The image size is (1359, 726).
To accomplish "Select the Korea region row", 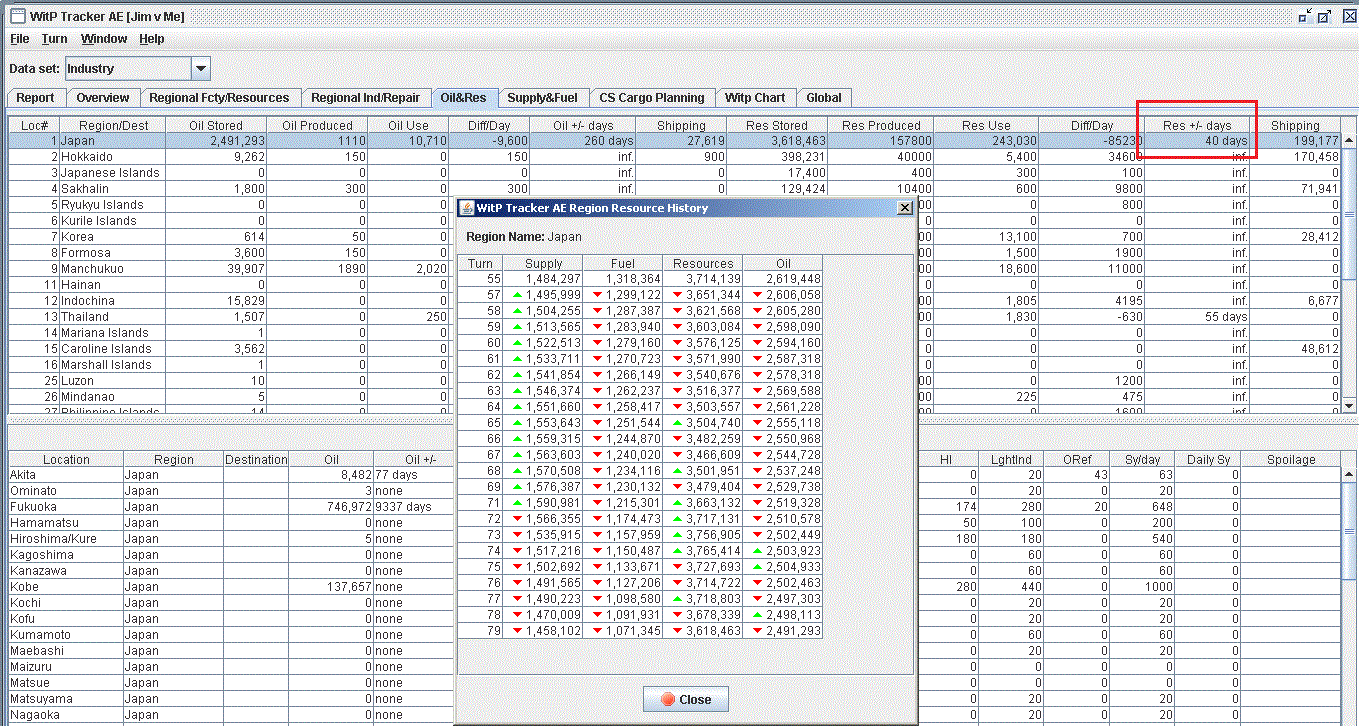I will 675,237.
